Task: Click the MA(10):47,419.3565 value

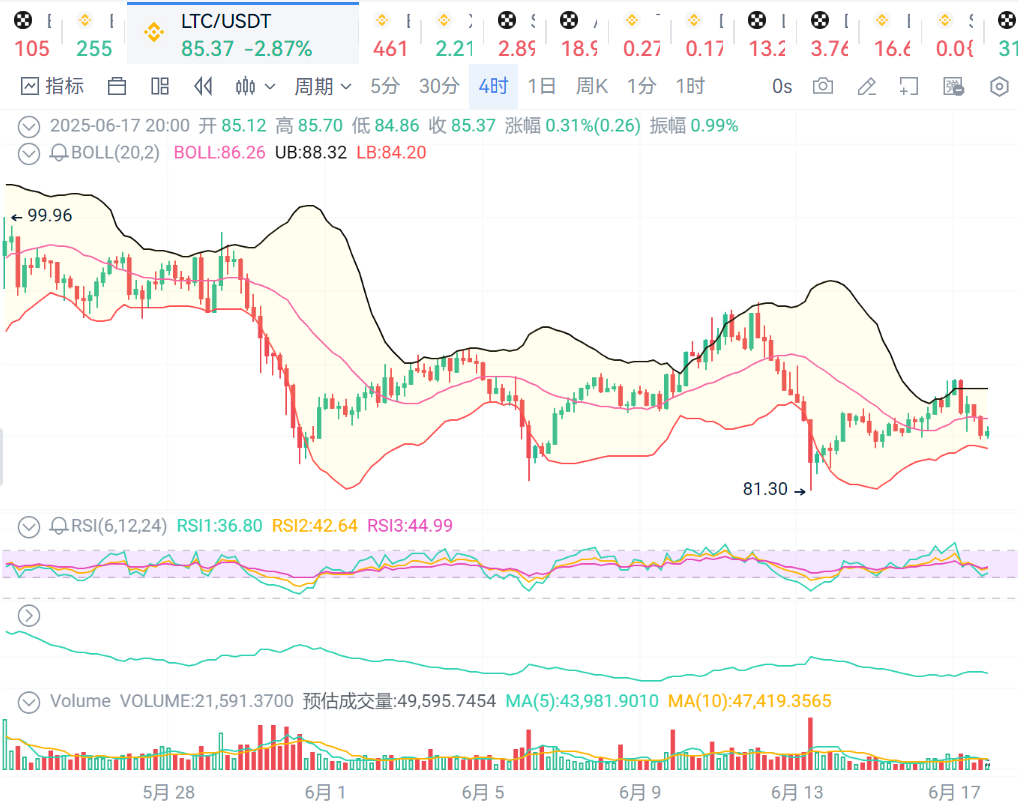Action: click(749, 701)
